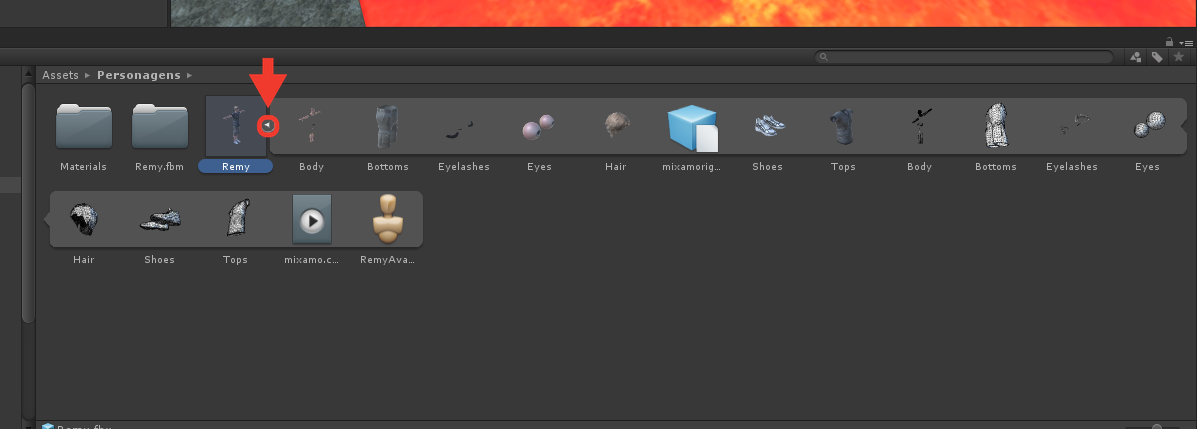
Task: Click Personagens in breadcrumb path
Action: pos(139,75)
